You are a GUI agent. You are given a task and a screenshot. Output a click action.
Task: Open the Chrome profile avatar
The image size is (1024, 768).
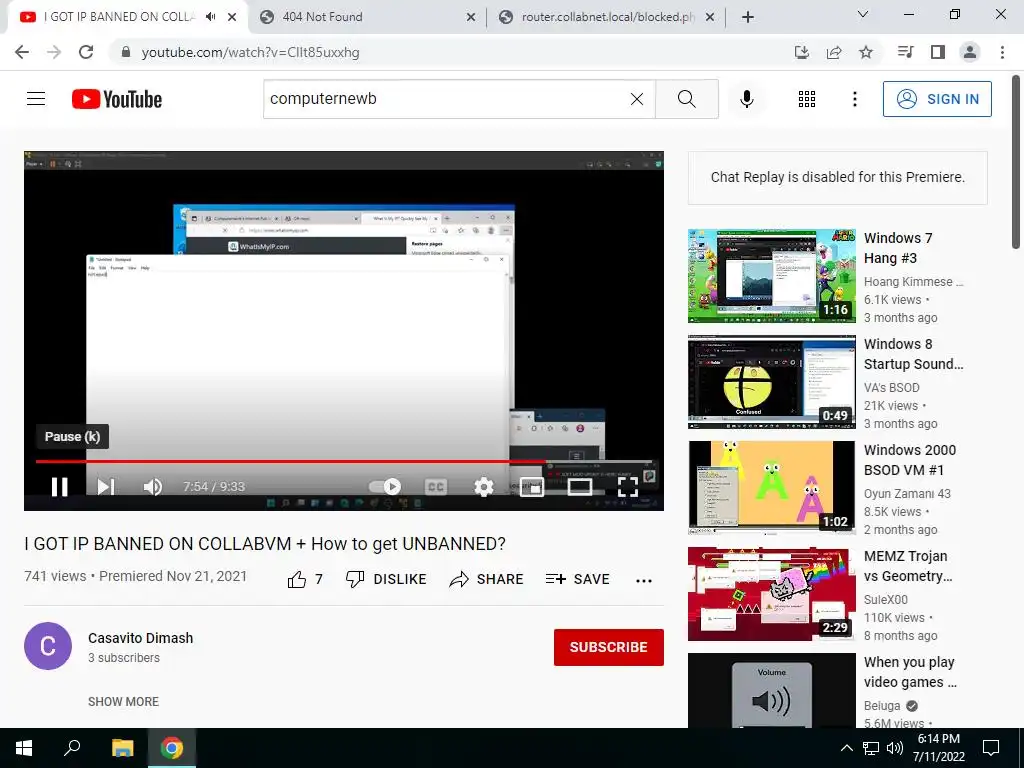pyautogui.click(x=970, y=52)
